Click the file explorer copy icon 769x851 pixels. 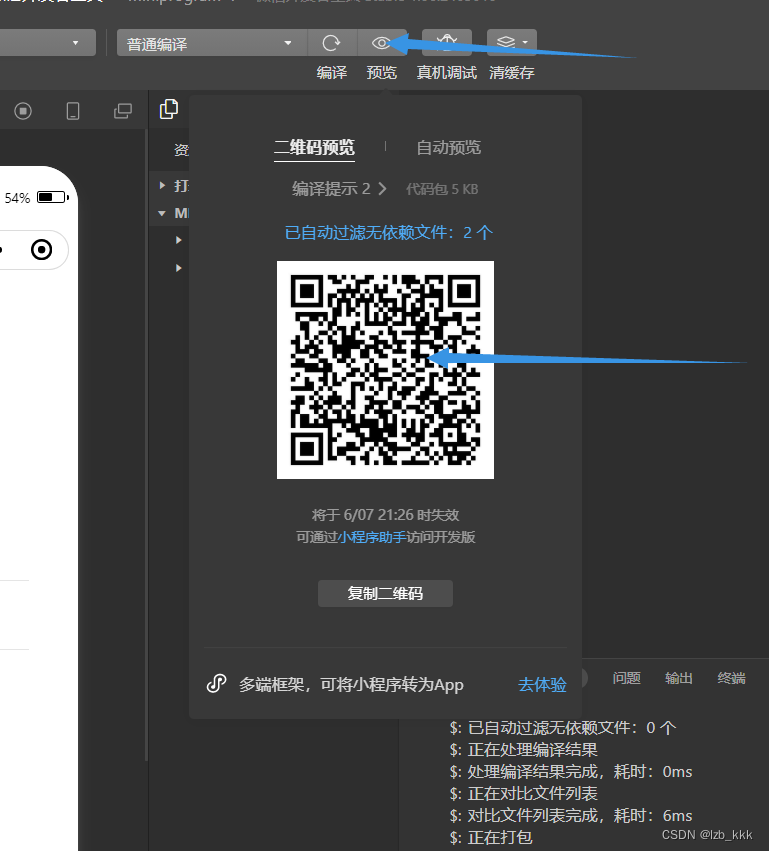coord(169,109)
